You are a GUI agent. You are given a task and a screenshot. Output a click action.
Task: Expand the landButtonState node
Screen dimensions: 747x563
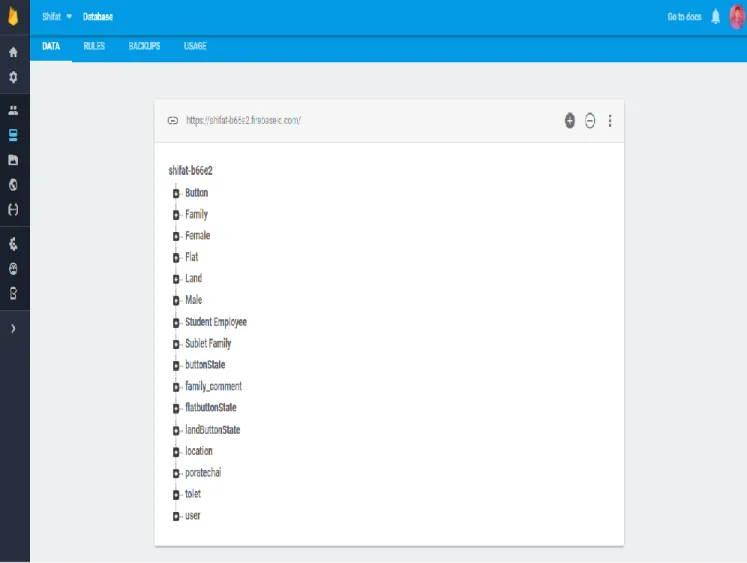(x=176, y=431)
